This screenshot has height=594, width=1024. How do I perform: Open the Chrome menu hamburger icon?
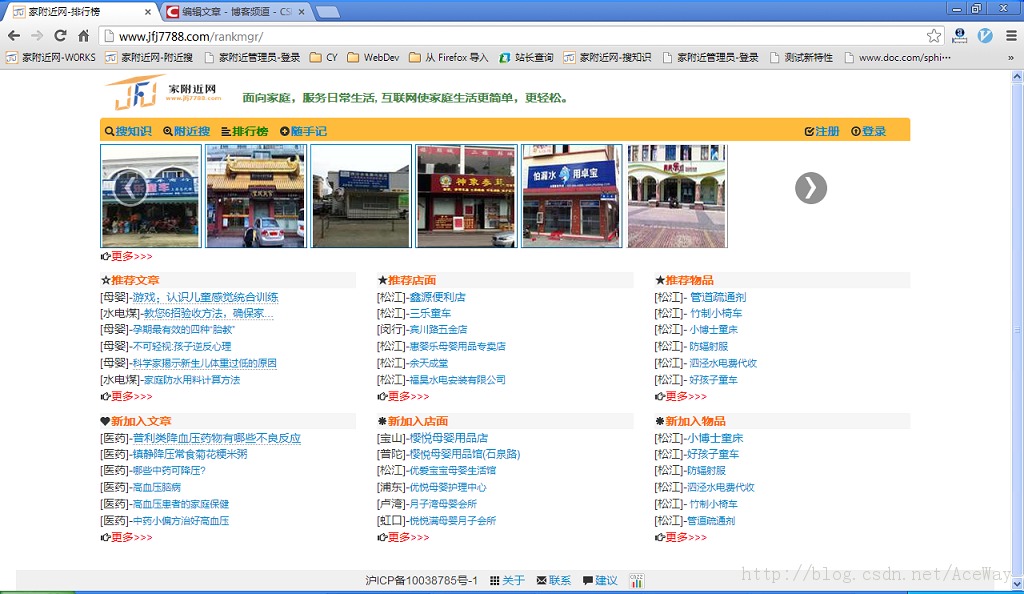pos(1011,36)
